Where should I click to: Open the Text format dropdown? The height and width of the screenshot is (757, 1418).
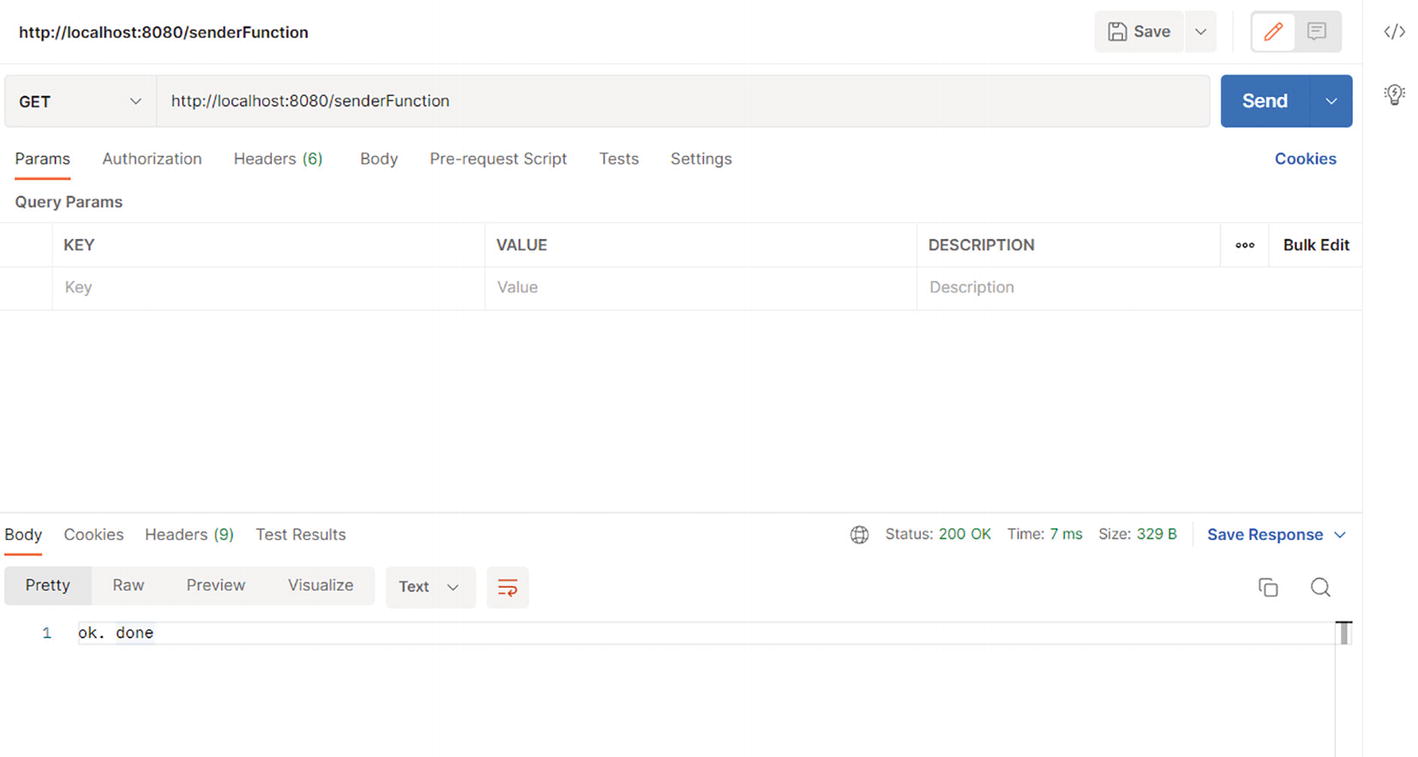(x=429, y=587)
